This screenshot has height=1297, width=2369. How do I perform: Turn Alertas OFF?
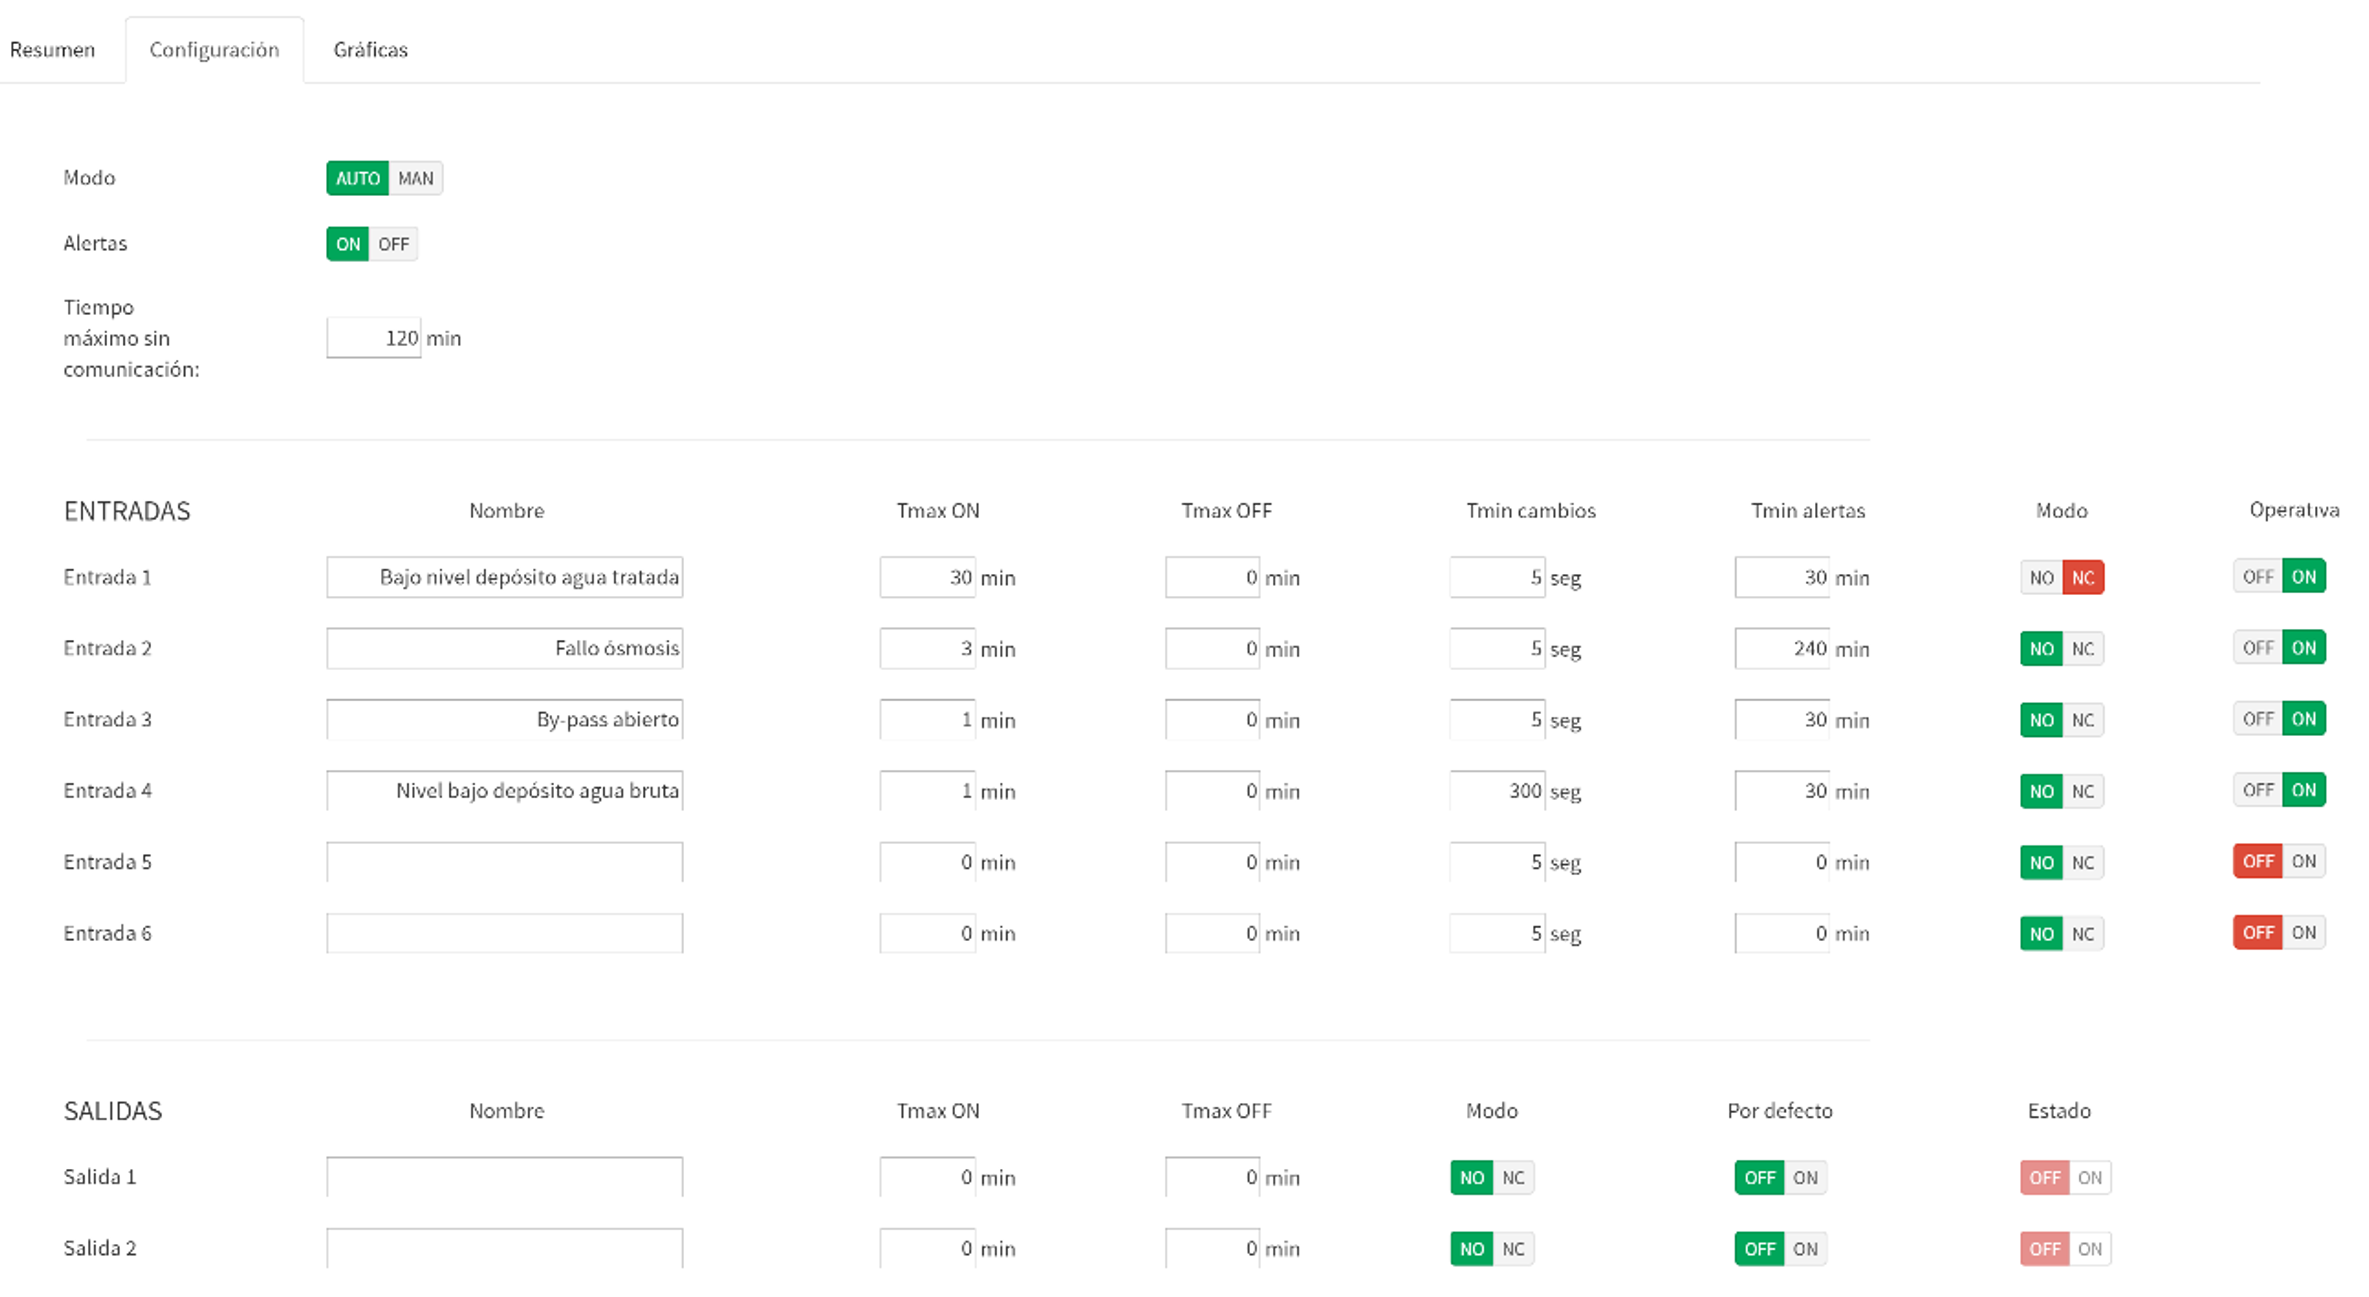[393, 244]
